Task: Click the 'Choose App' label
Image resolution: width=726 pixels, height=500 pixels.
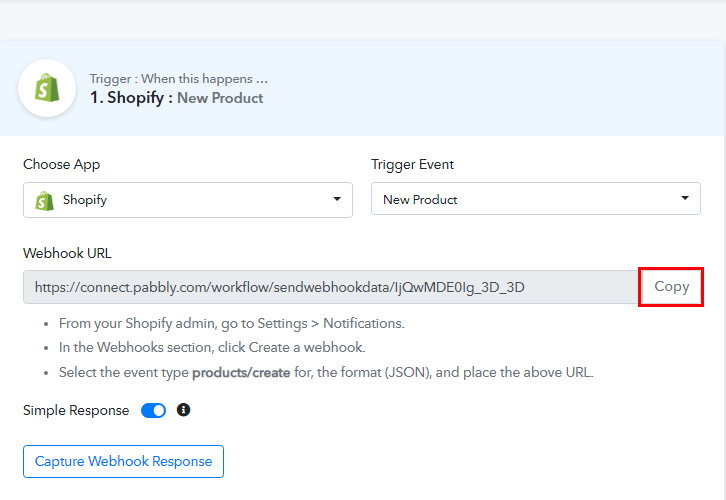Action: [x=62, y=164]
